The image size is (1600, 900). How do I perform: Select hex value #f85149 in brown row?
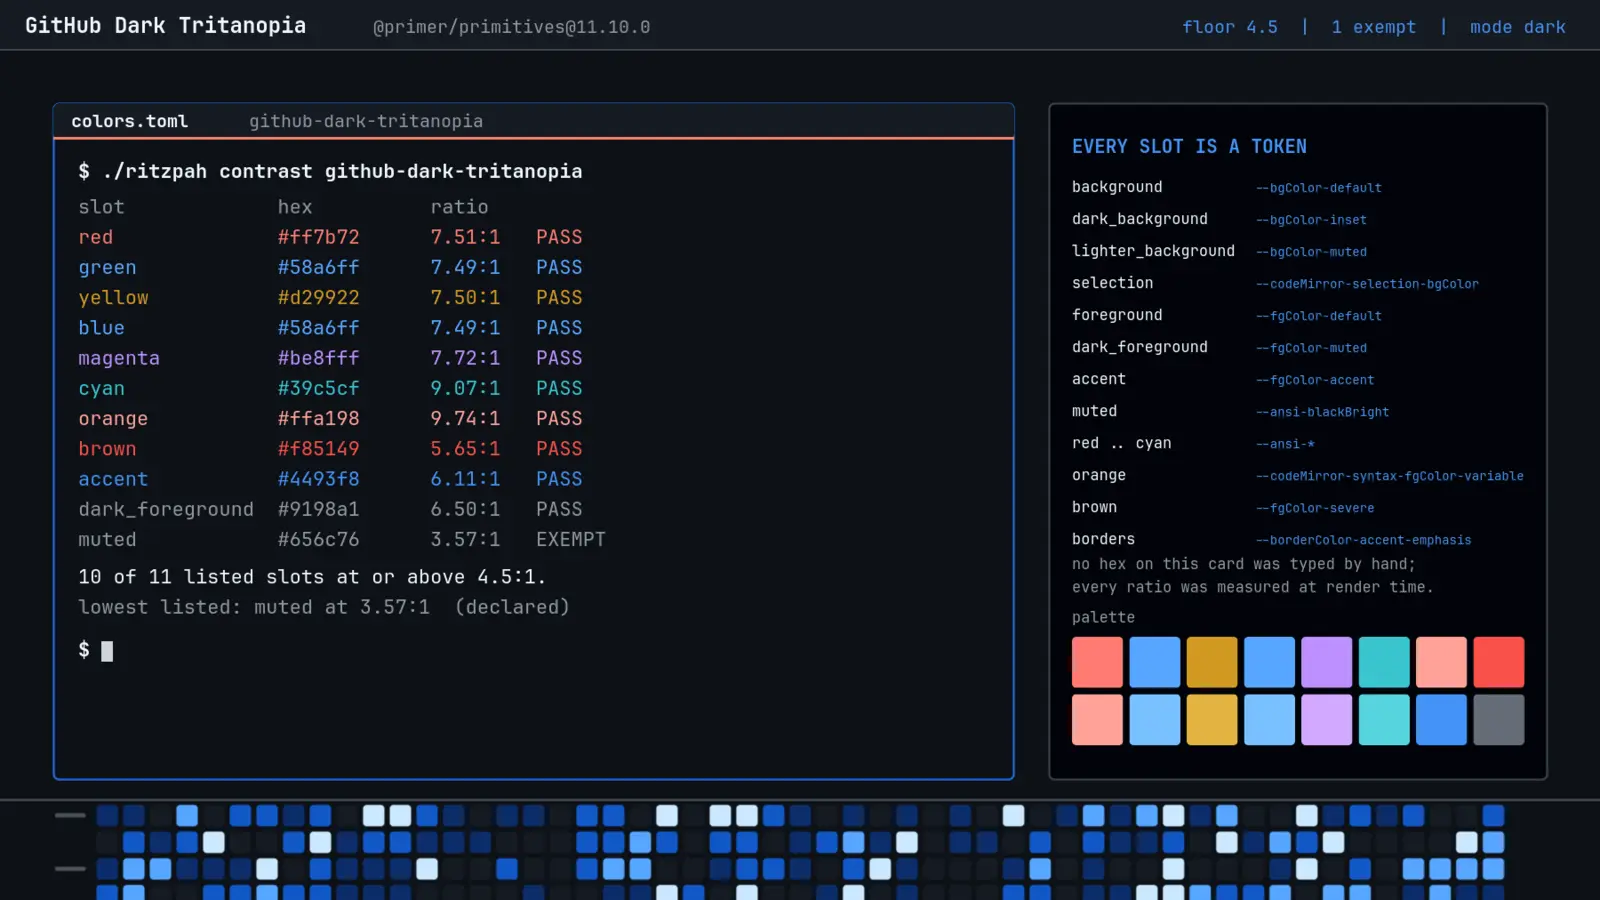pyautogui.click(x=318, y=449)
